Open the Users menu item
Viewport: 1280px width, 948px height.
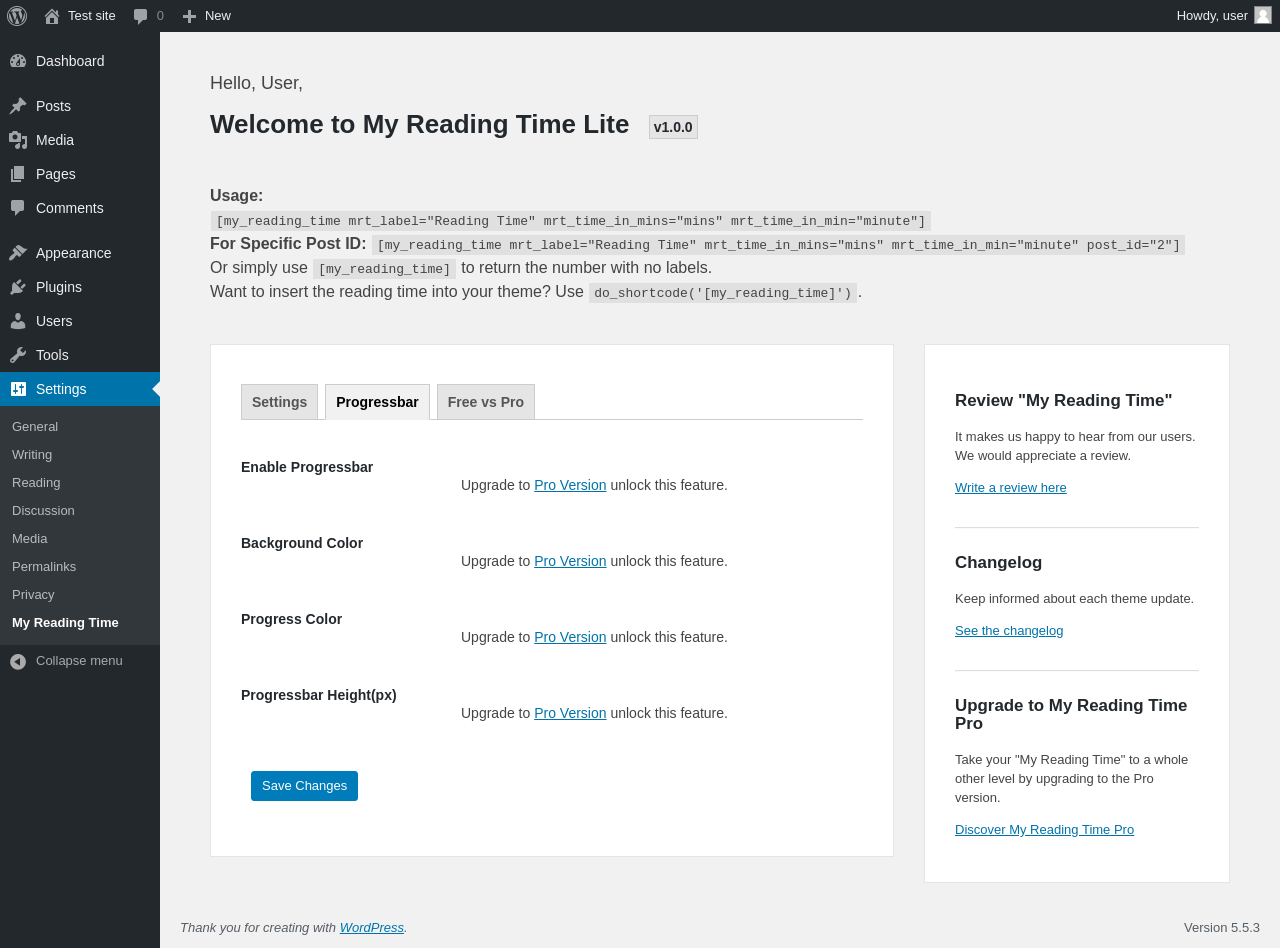click(80, 321)
